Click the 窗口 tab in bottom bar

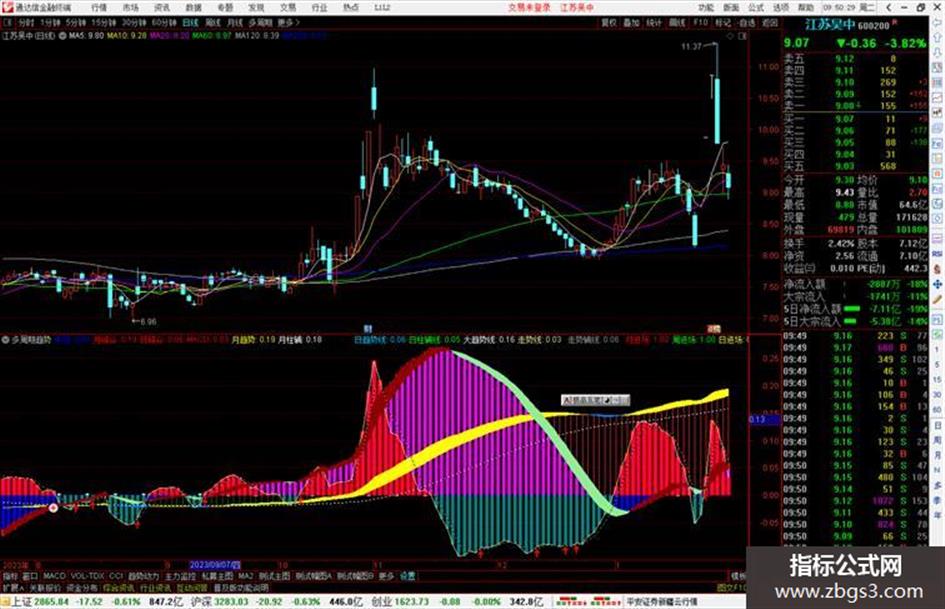pos(30,576)
